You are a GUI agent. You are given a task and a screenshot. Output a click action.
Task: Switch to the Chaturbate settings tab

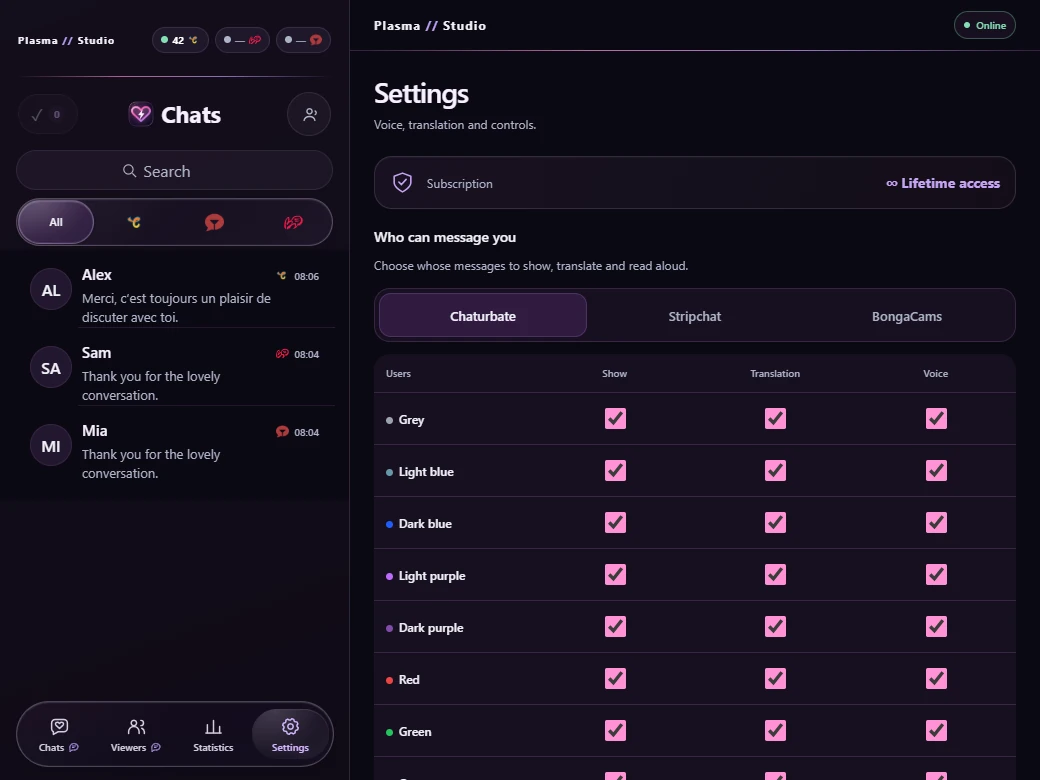(x=483, y=316)
